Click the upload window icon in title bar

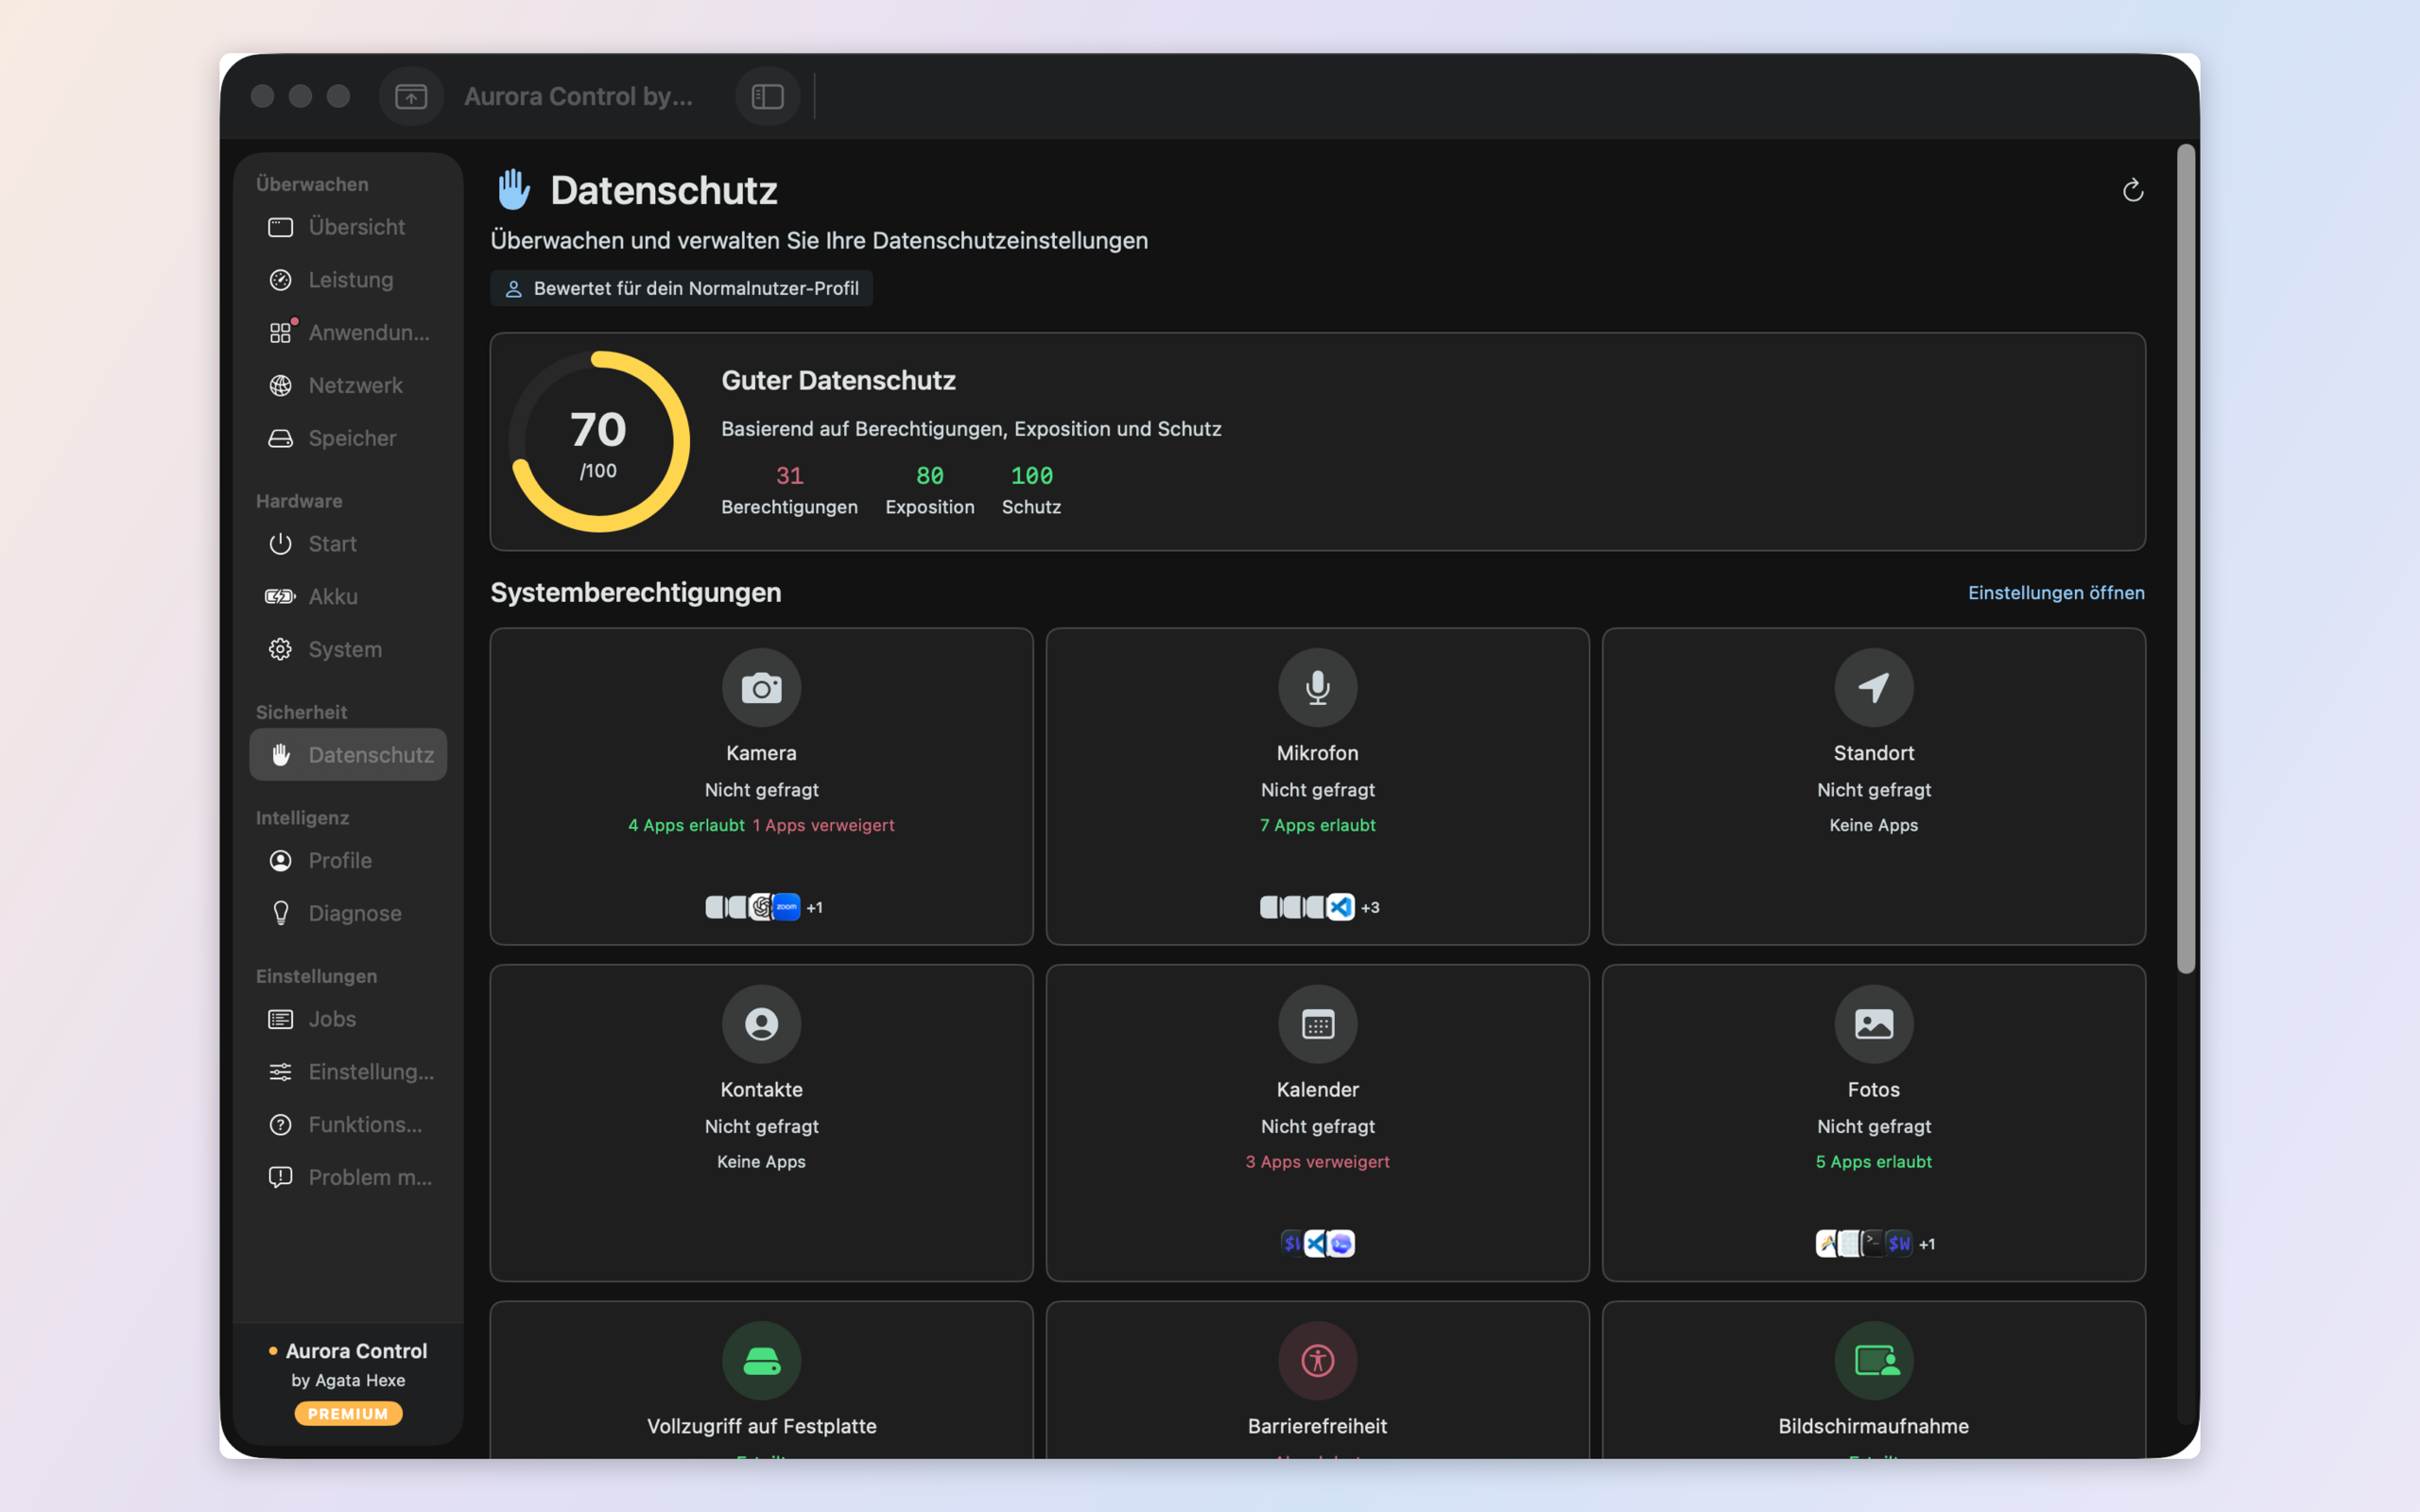[411, 96]
